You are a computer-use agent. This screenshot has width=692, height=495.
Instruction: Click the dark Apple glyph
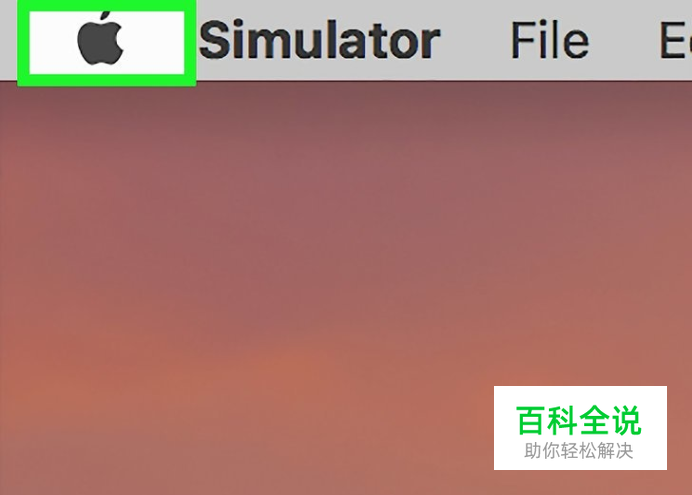click(x=101, y=39)
